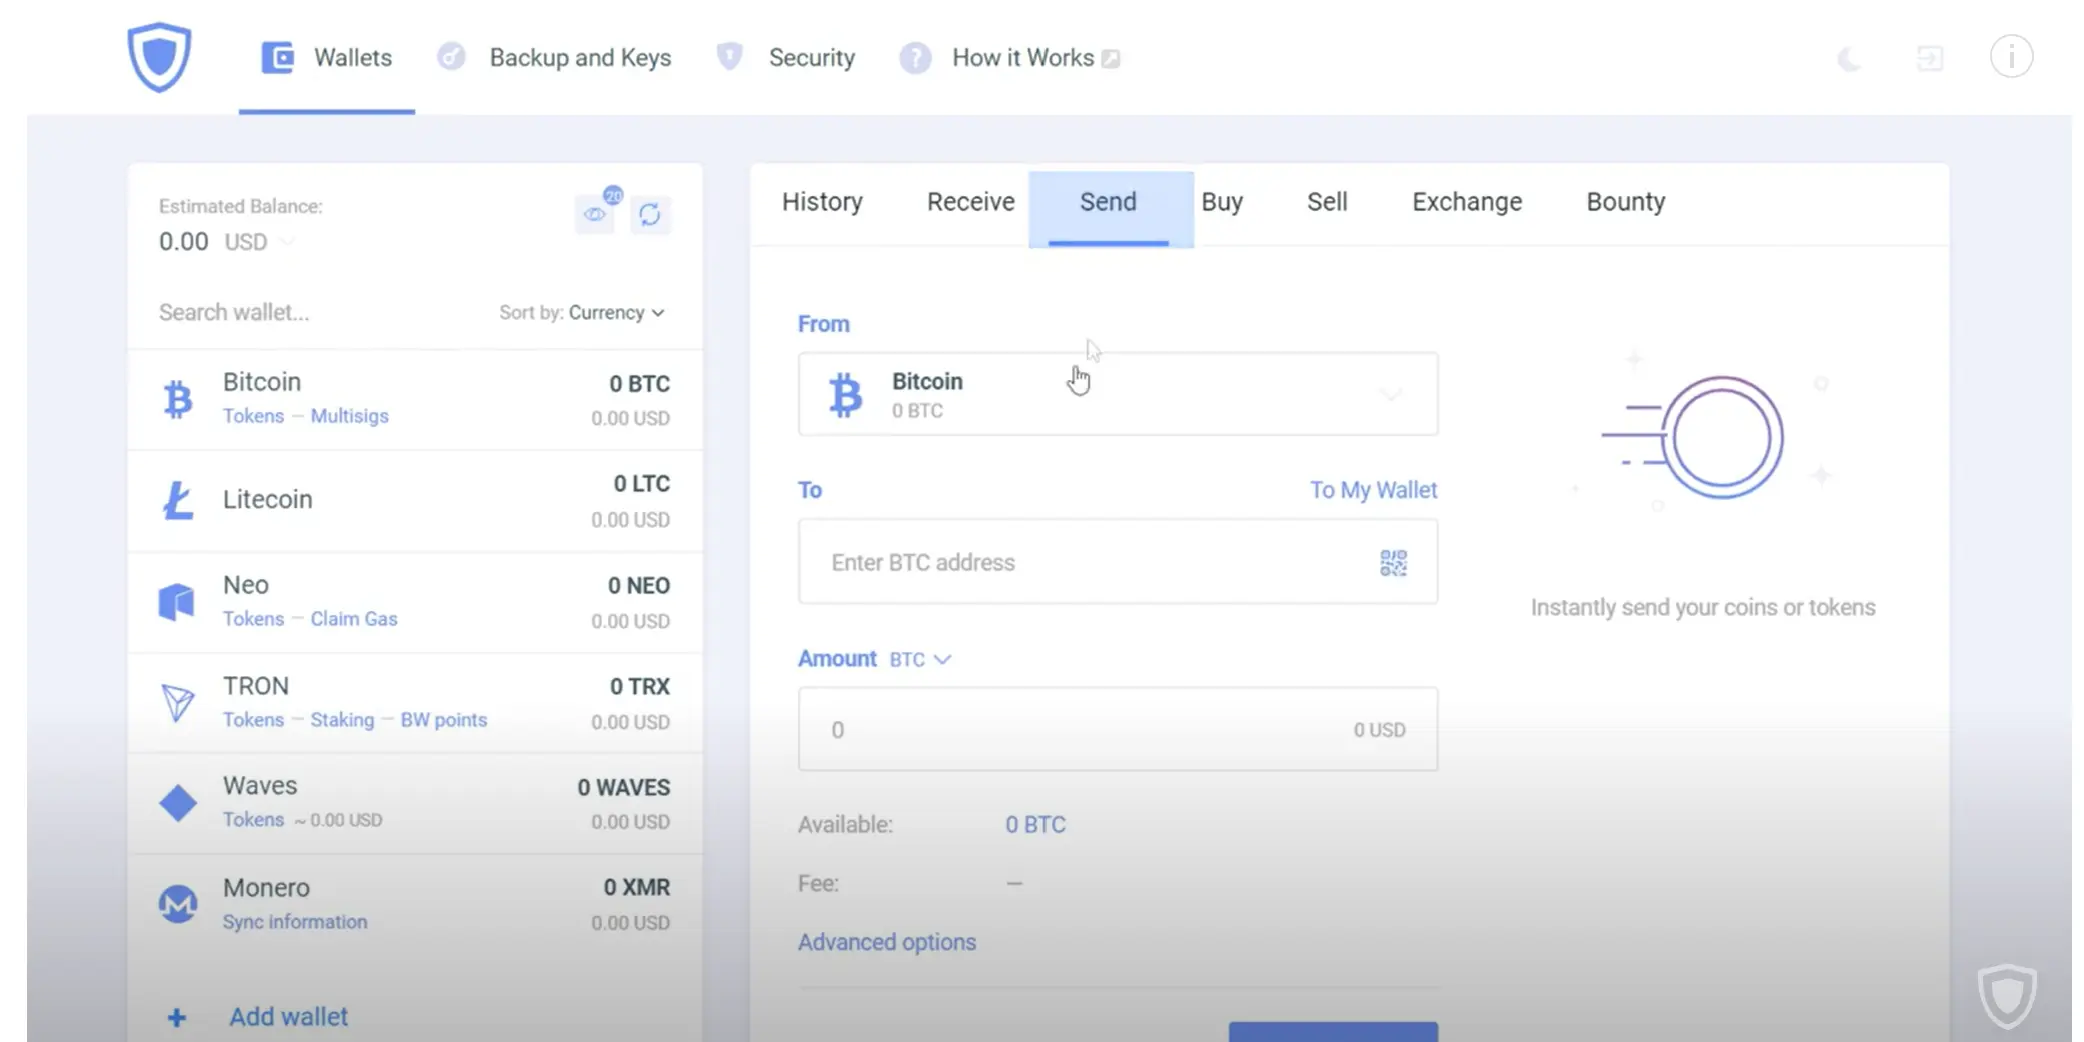This screenshot has height=1042, width=2084.
Task: Refresh the estimated balance
Action: [650, 214]
